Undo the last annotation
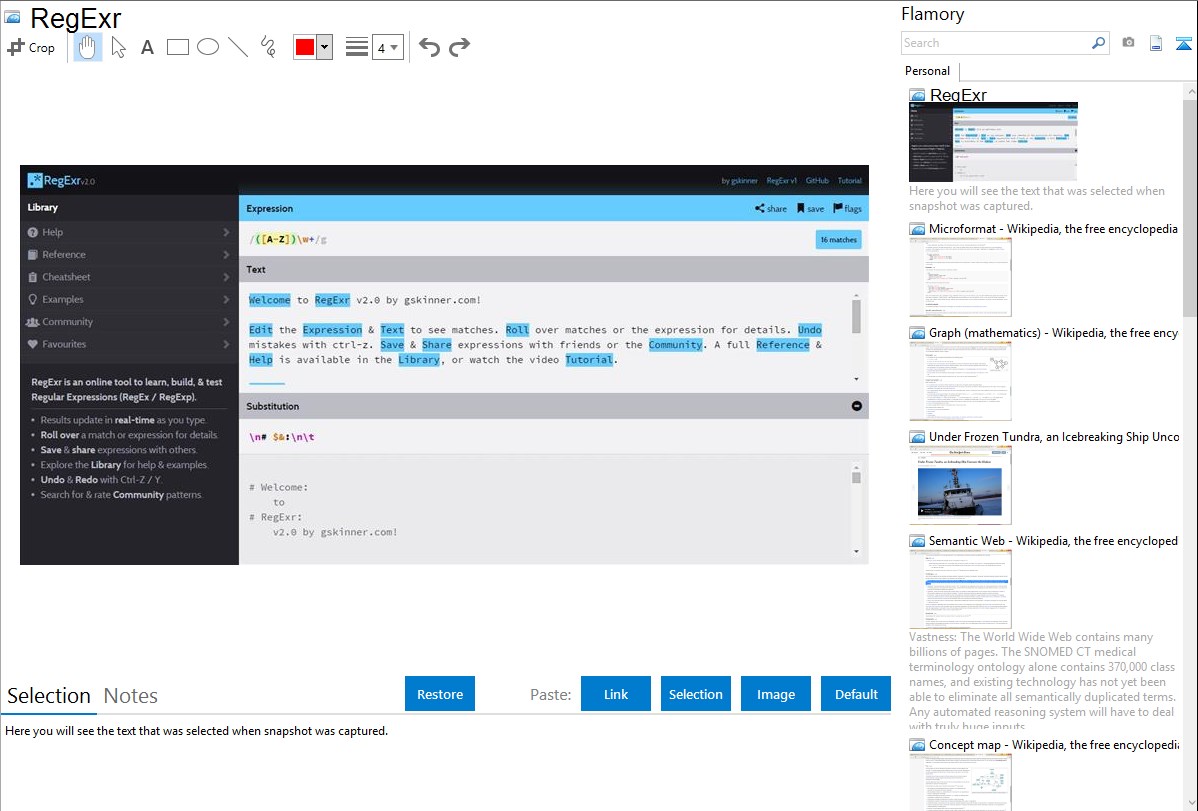 point(429,47)
